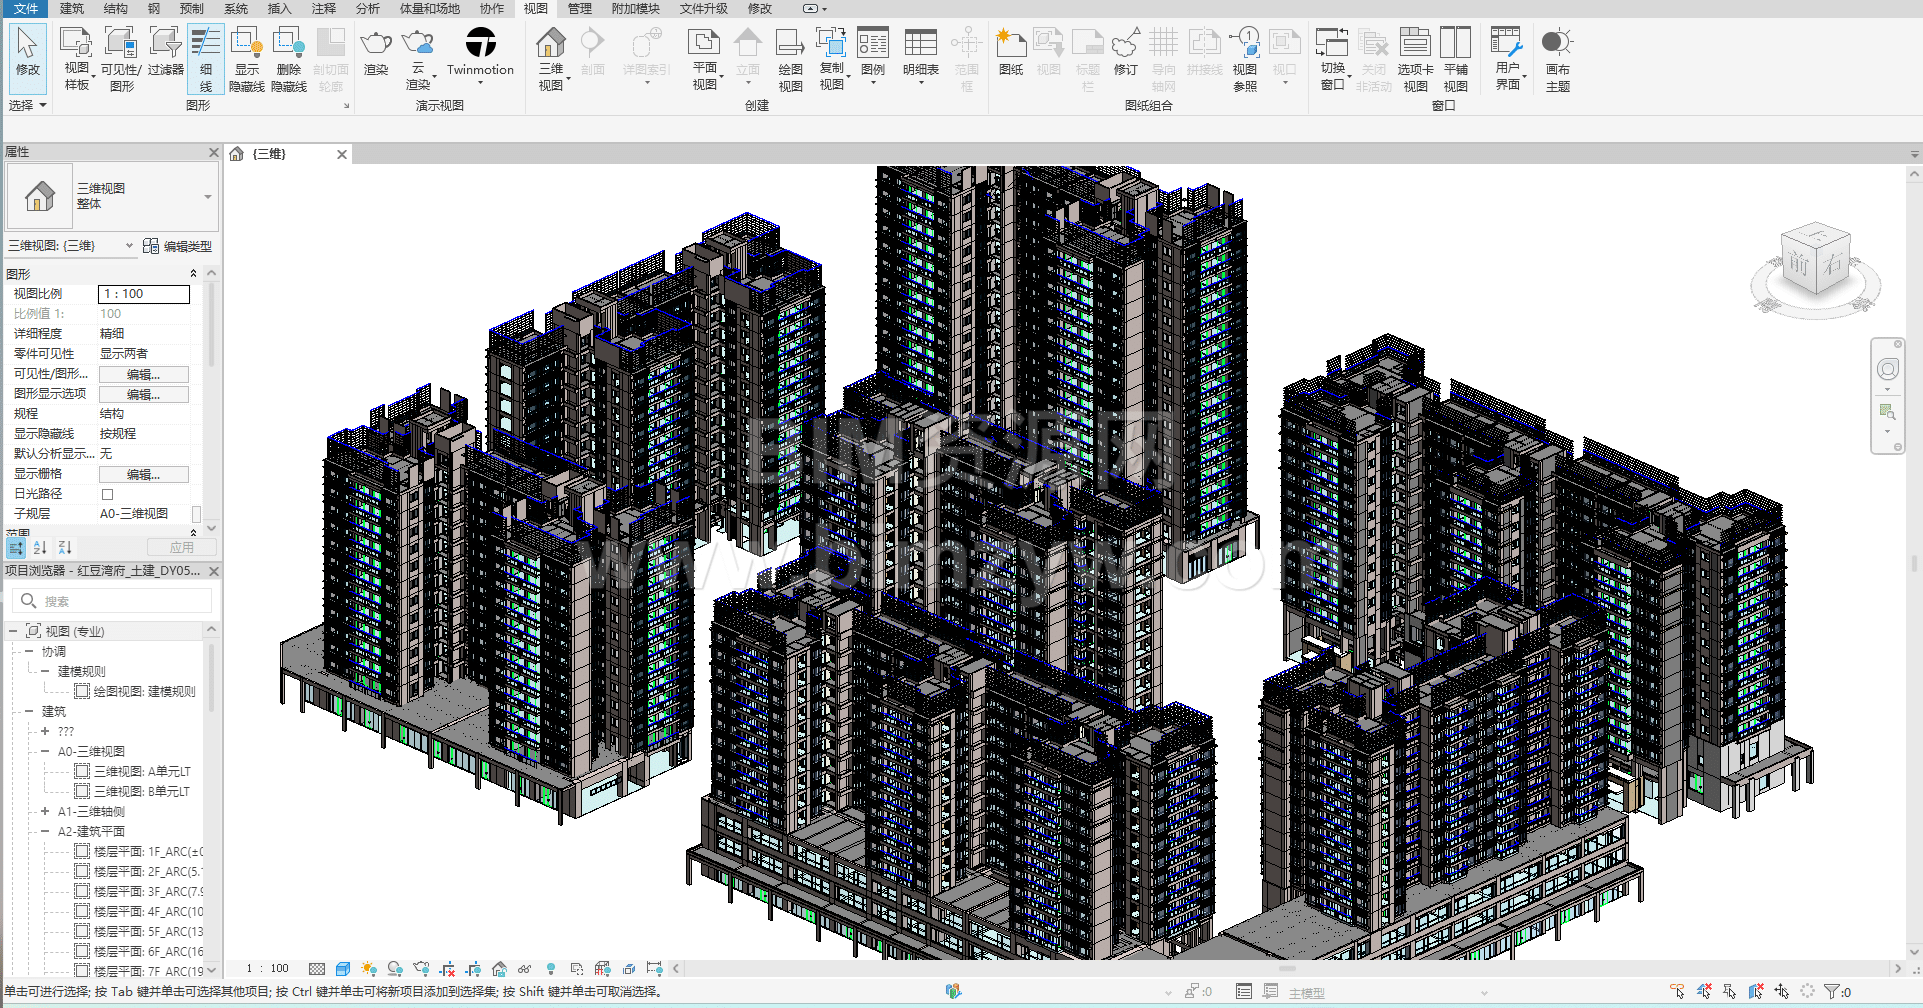
Task: Click the sun path icon in view control bar
Action: tap(369, 969)
